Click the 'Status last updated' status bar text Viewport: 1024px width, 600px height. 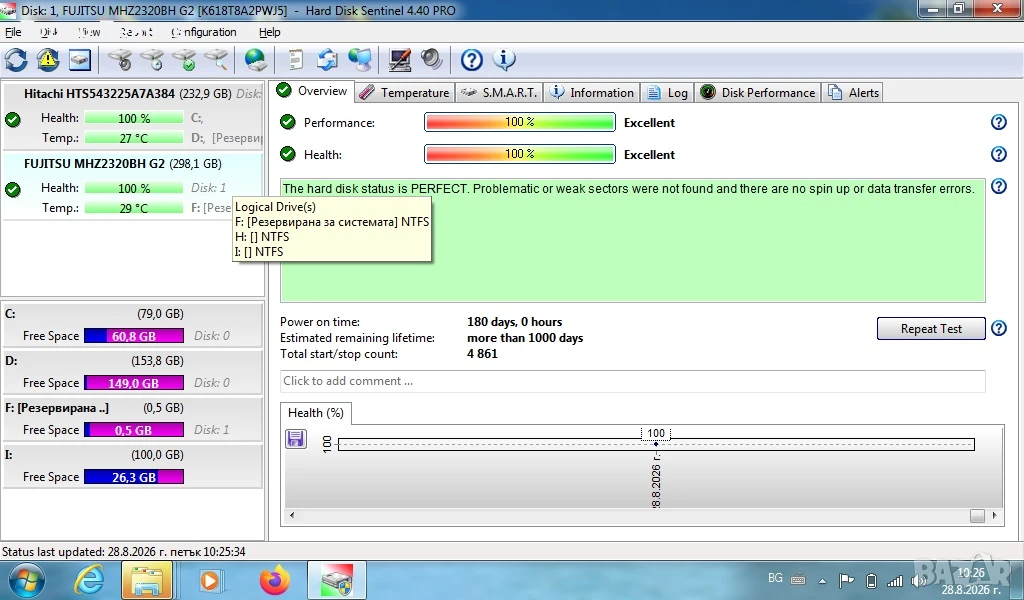(x=123, y=552)
